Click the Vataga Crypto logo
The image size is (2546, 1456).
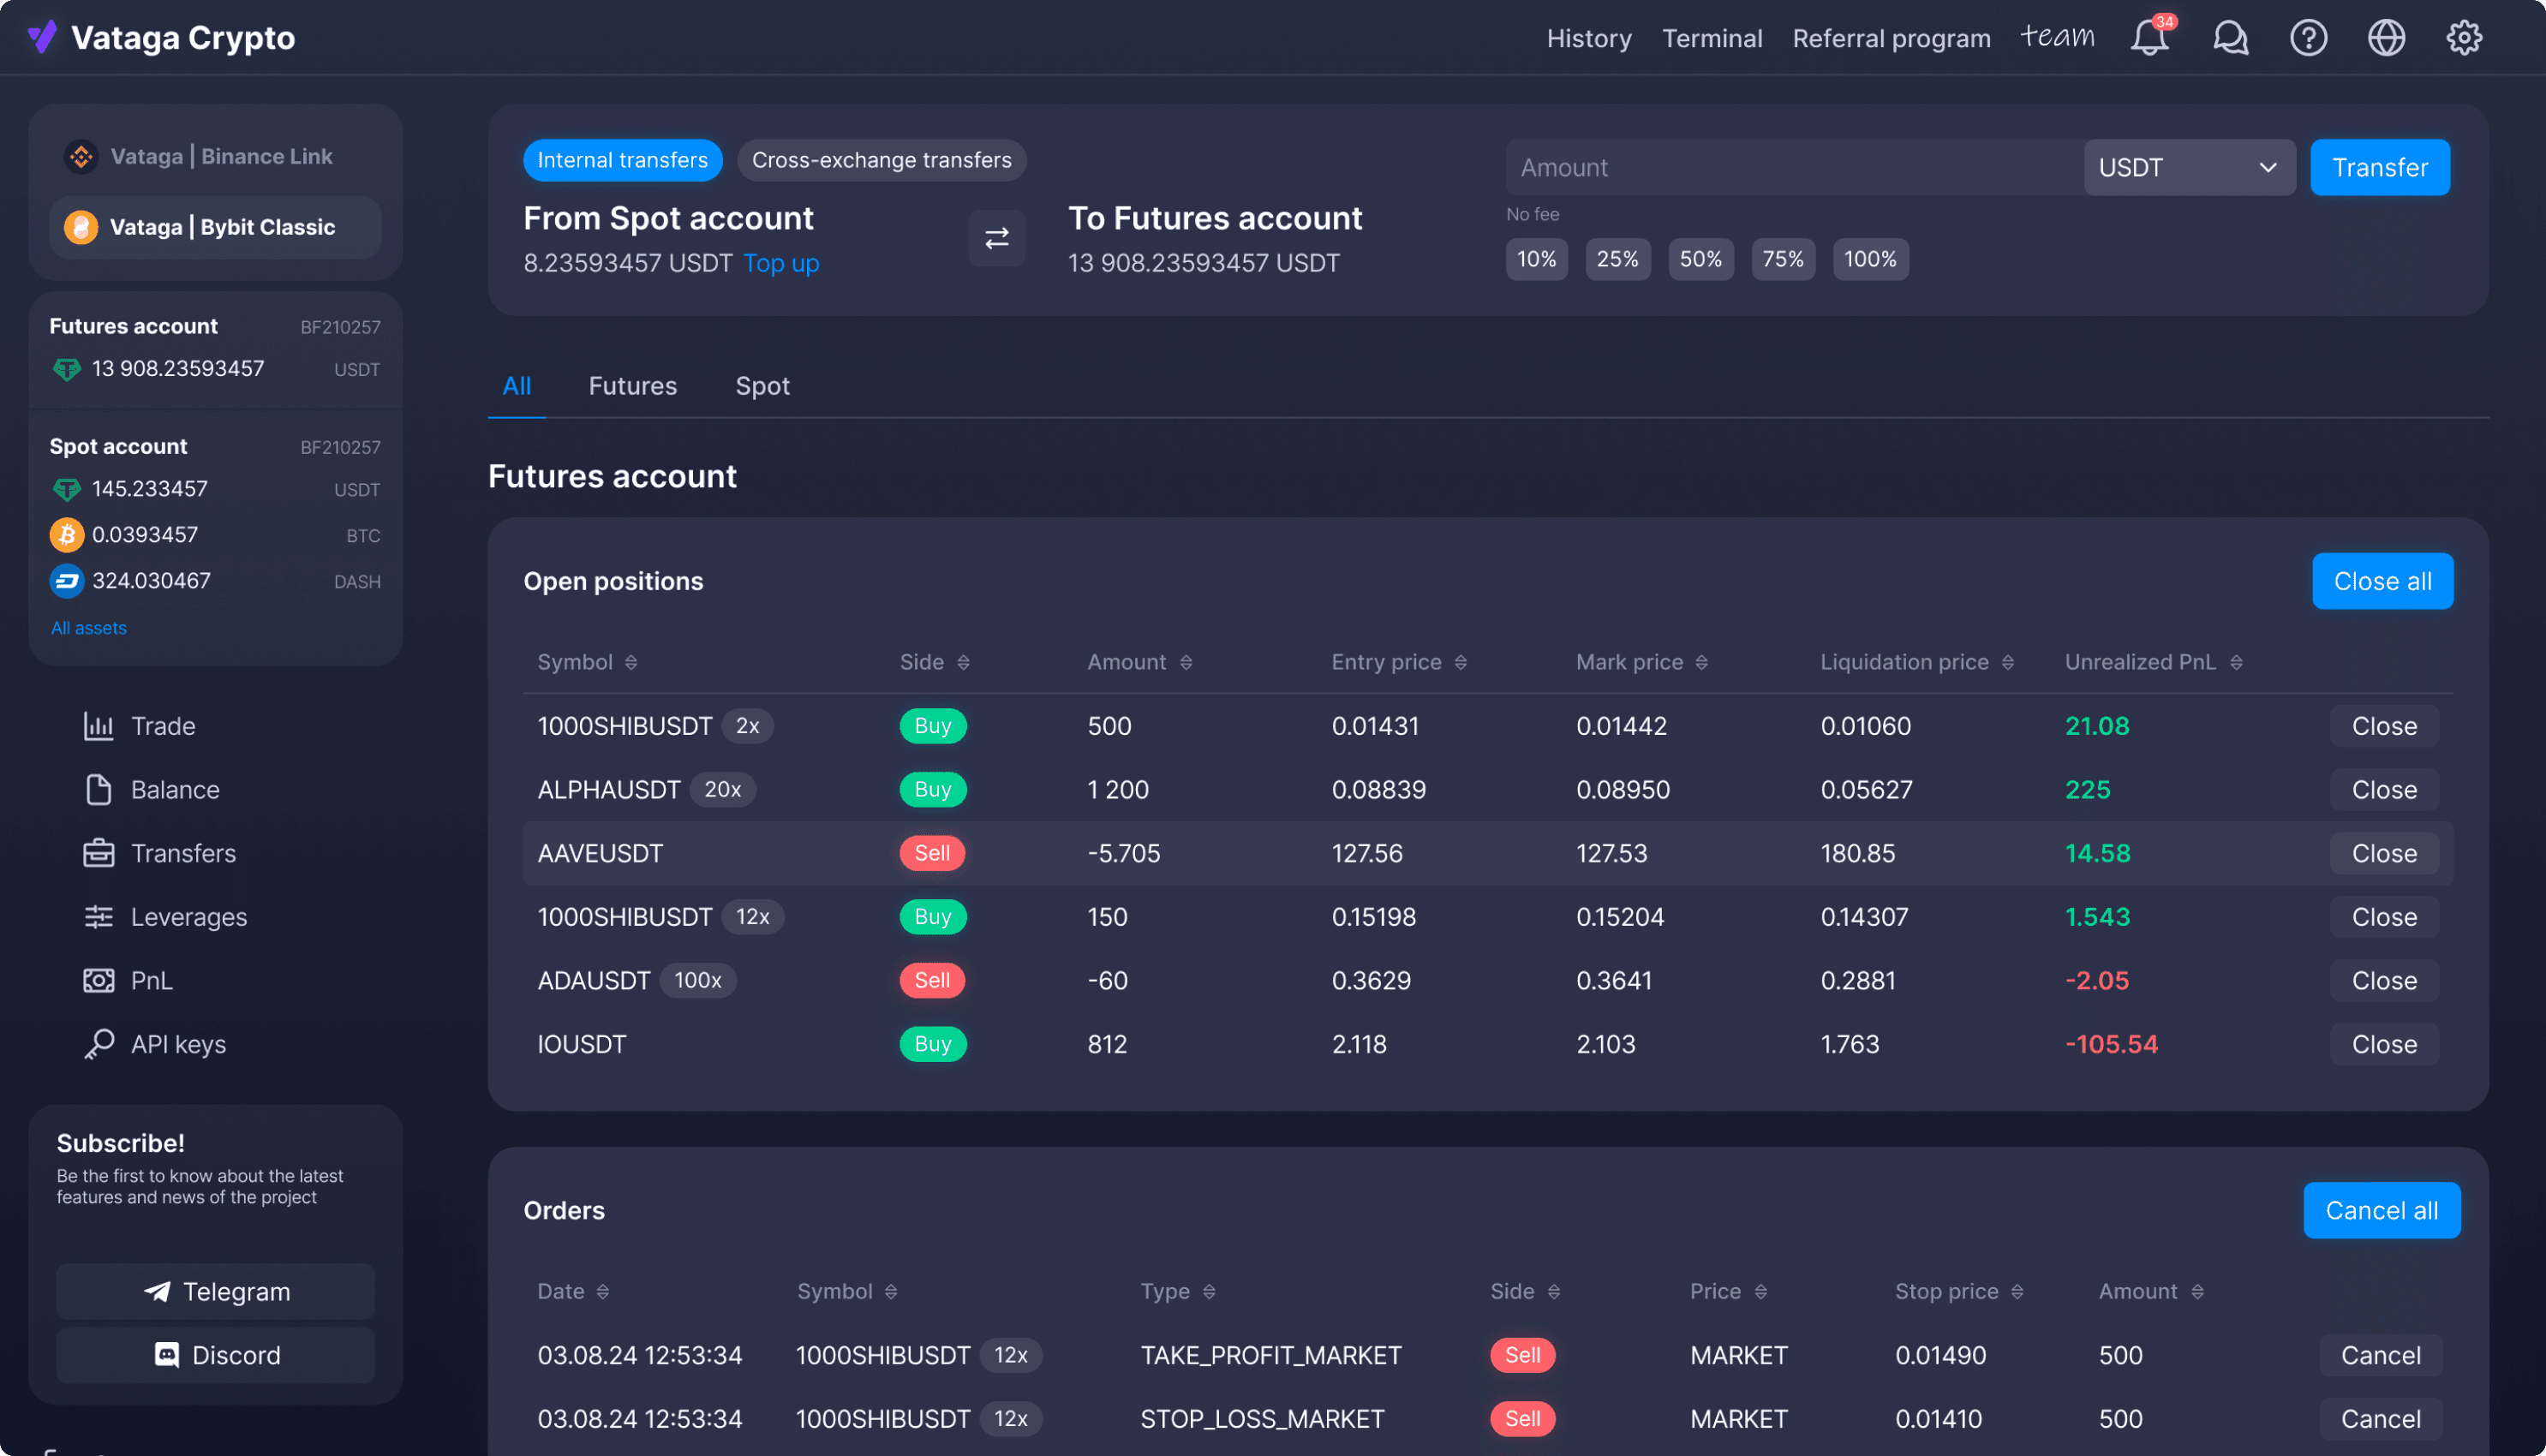coord(161,38)
